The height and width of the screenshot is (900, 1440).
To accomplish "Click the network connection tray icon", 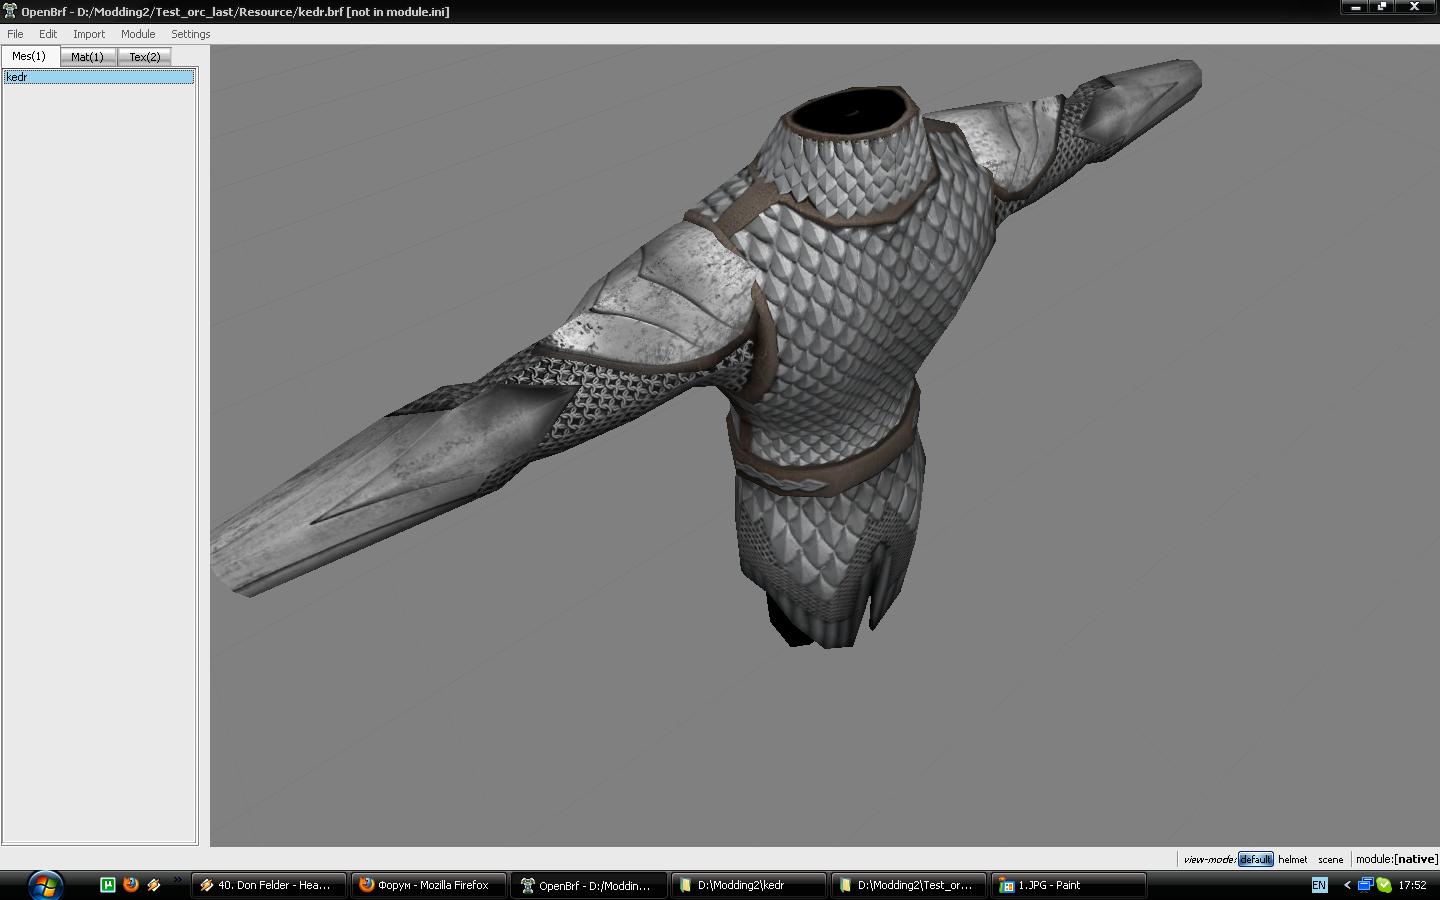I will pyautogui.click(x=1365, y=885).
